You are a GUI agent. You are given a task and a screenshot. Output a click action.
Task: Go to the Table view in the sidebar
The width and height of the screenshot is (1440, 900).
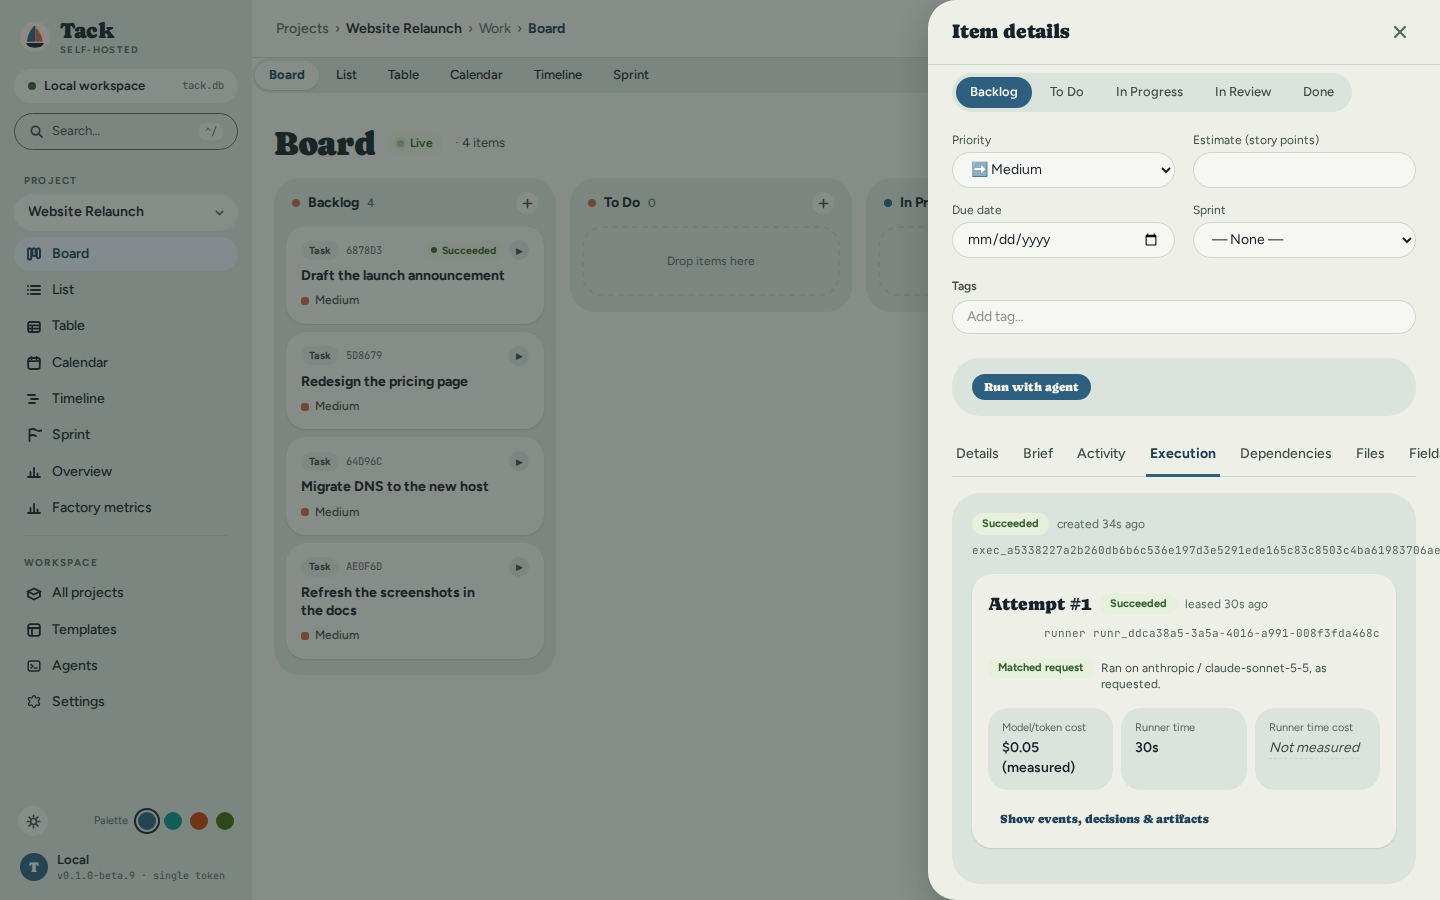[126, 326]
